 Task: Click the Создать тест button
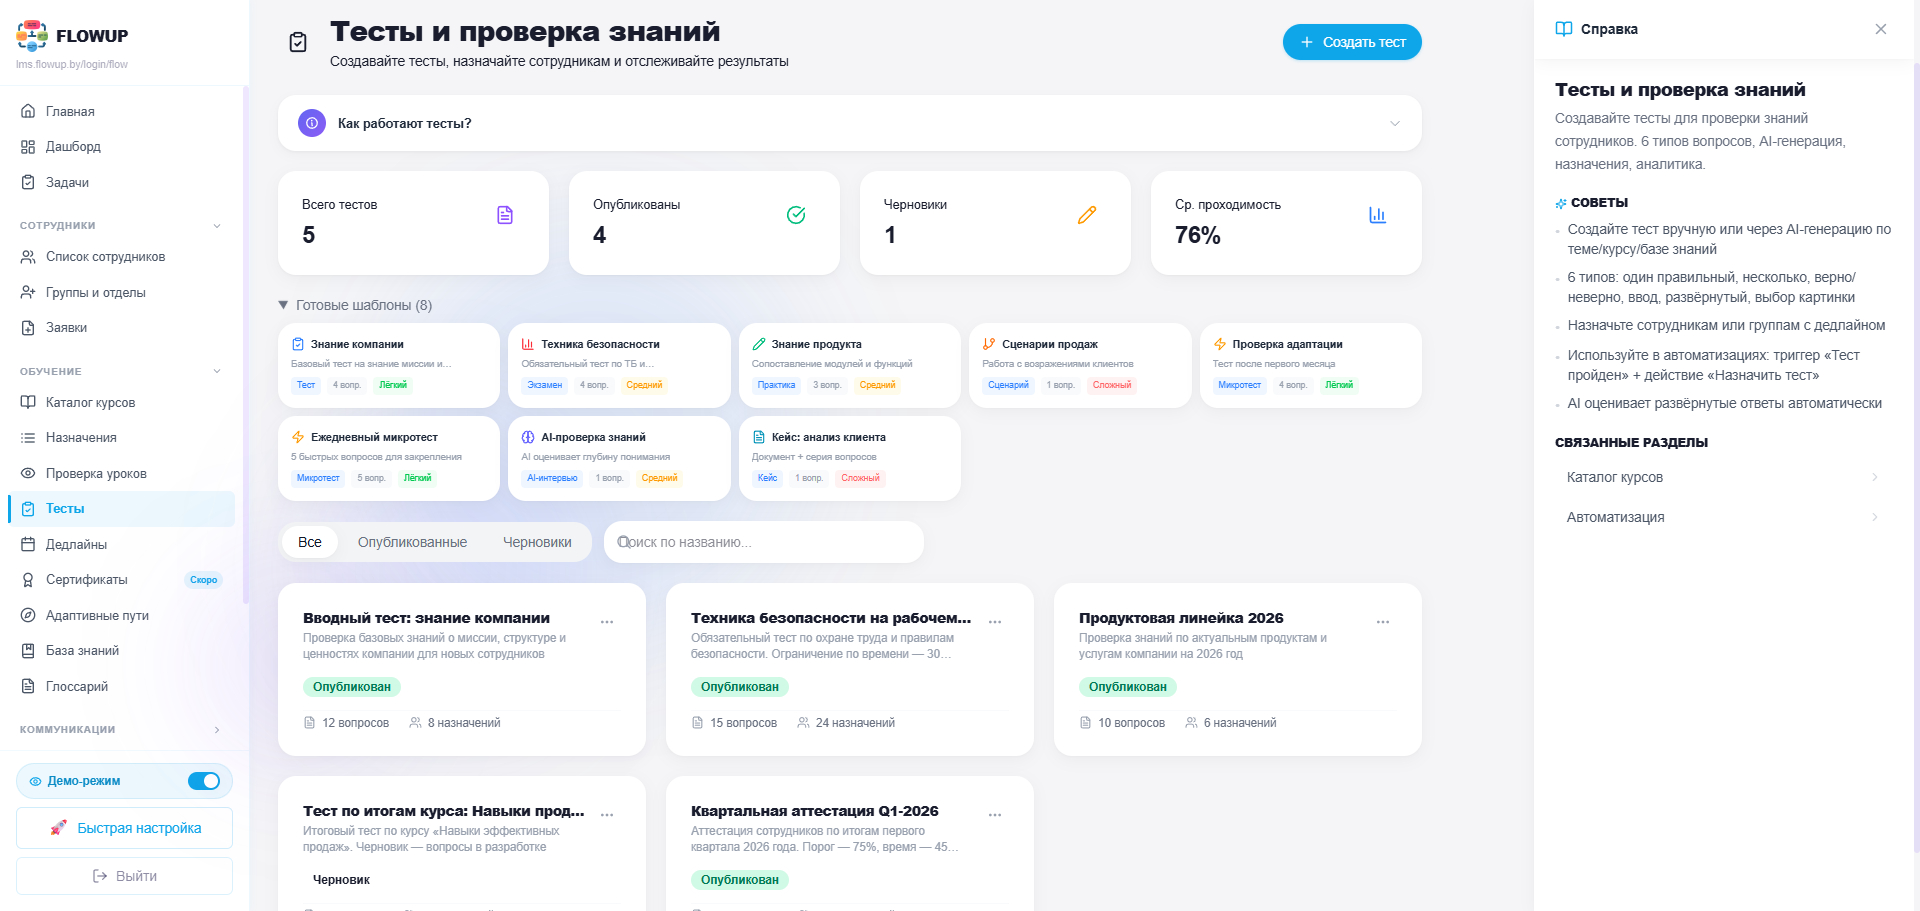tap(1352, 42)
